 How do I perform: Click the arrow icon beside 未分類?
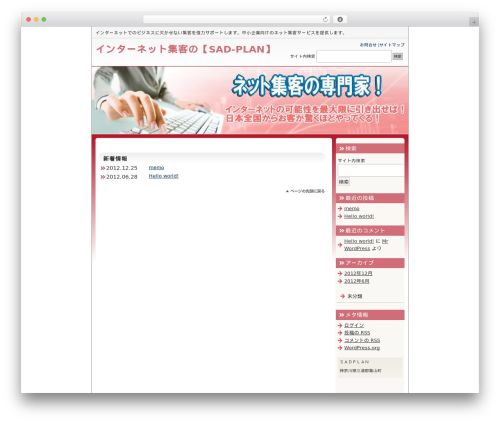click(x=342, y=296)
